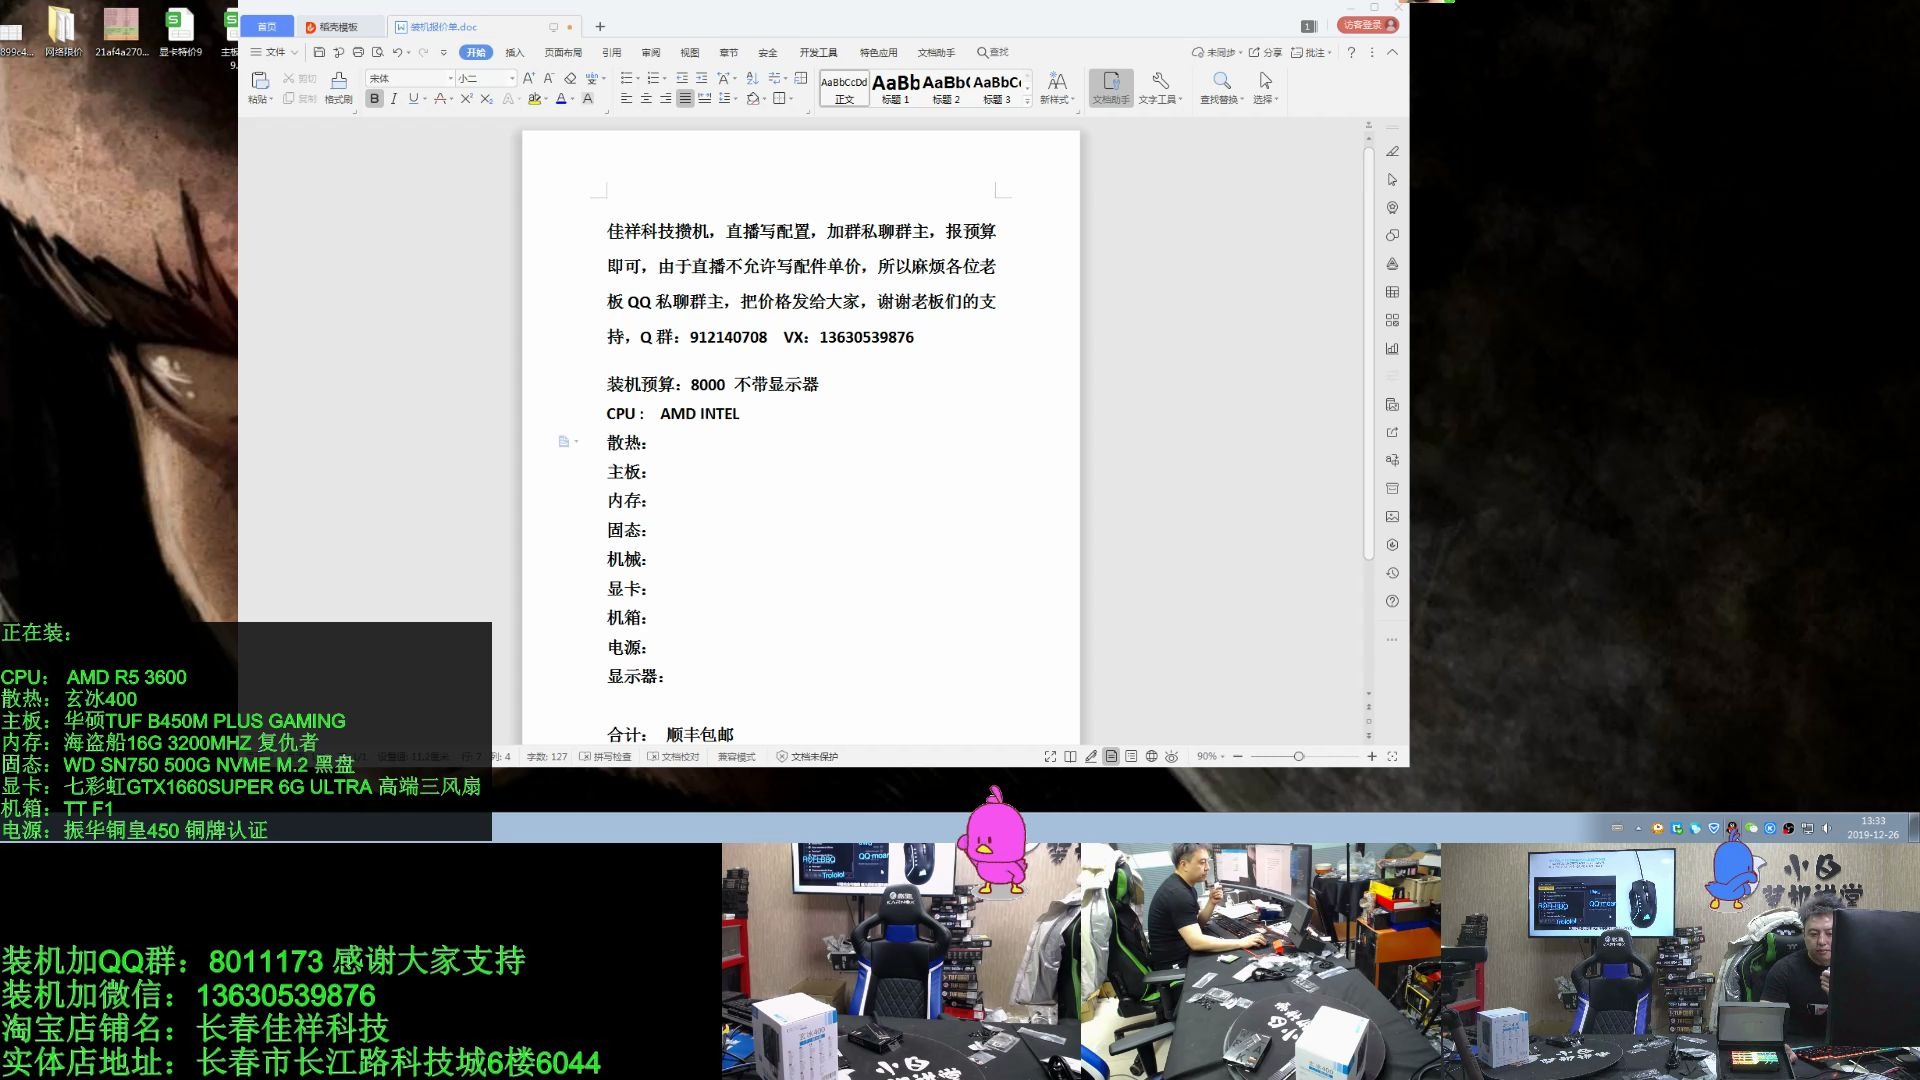
Task: Open Print Preview
Action: (377, 52)
